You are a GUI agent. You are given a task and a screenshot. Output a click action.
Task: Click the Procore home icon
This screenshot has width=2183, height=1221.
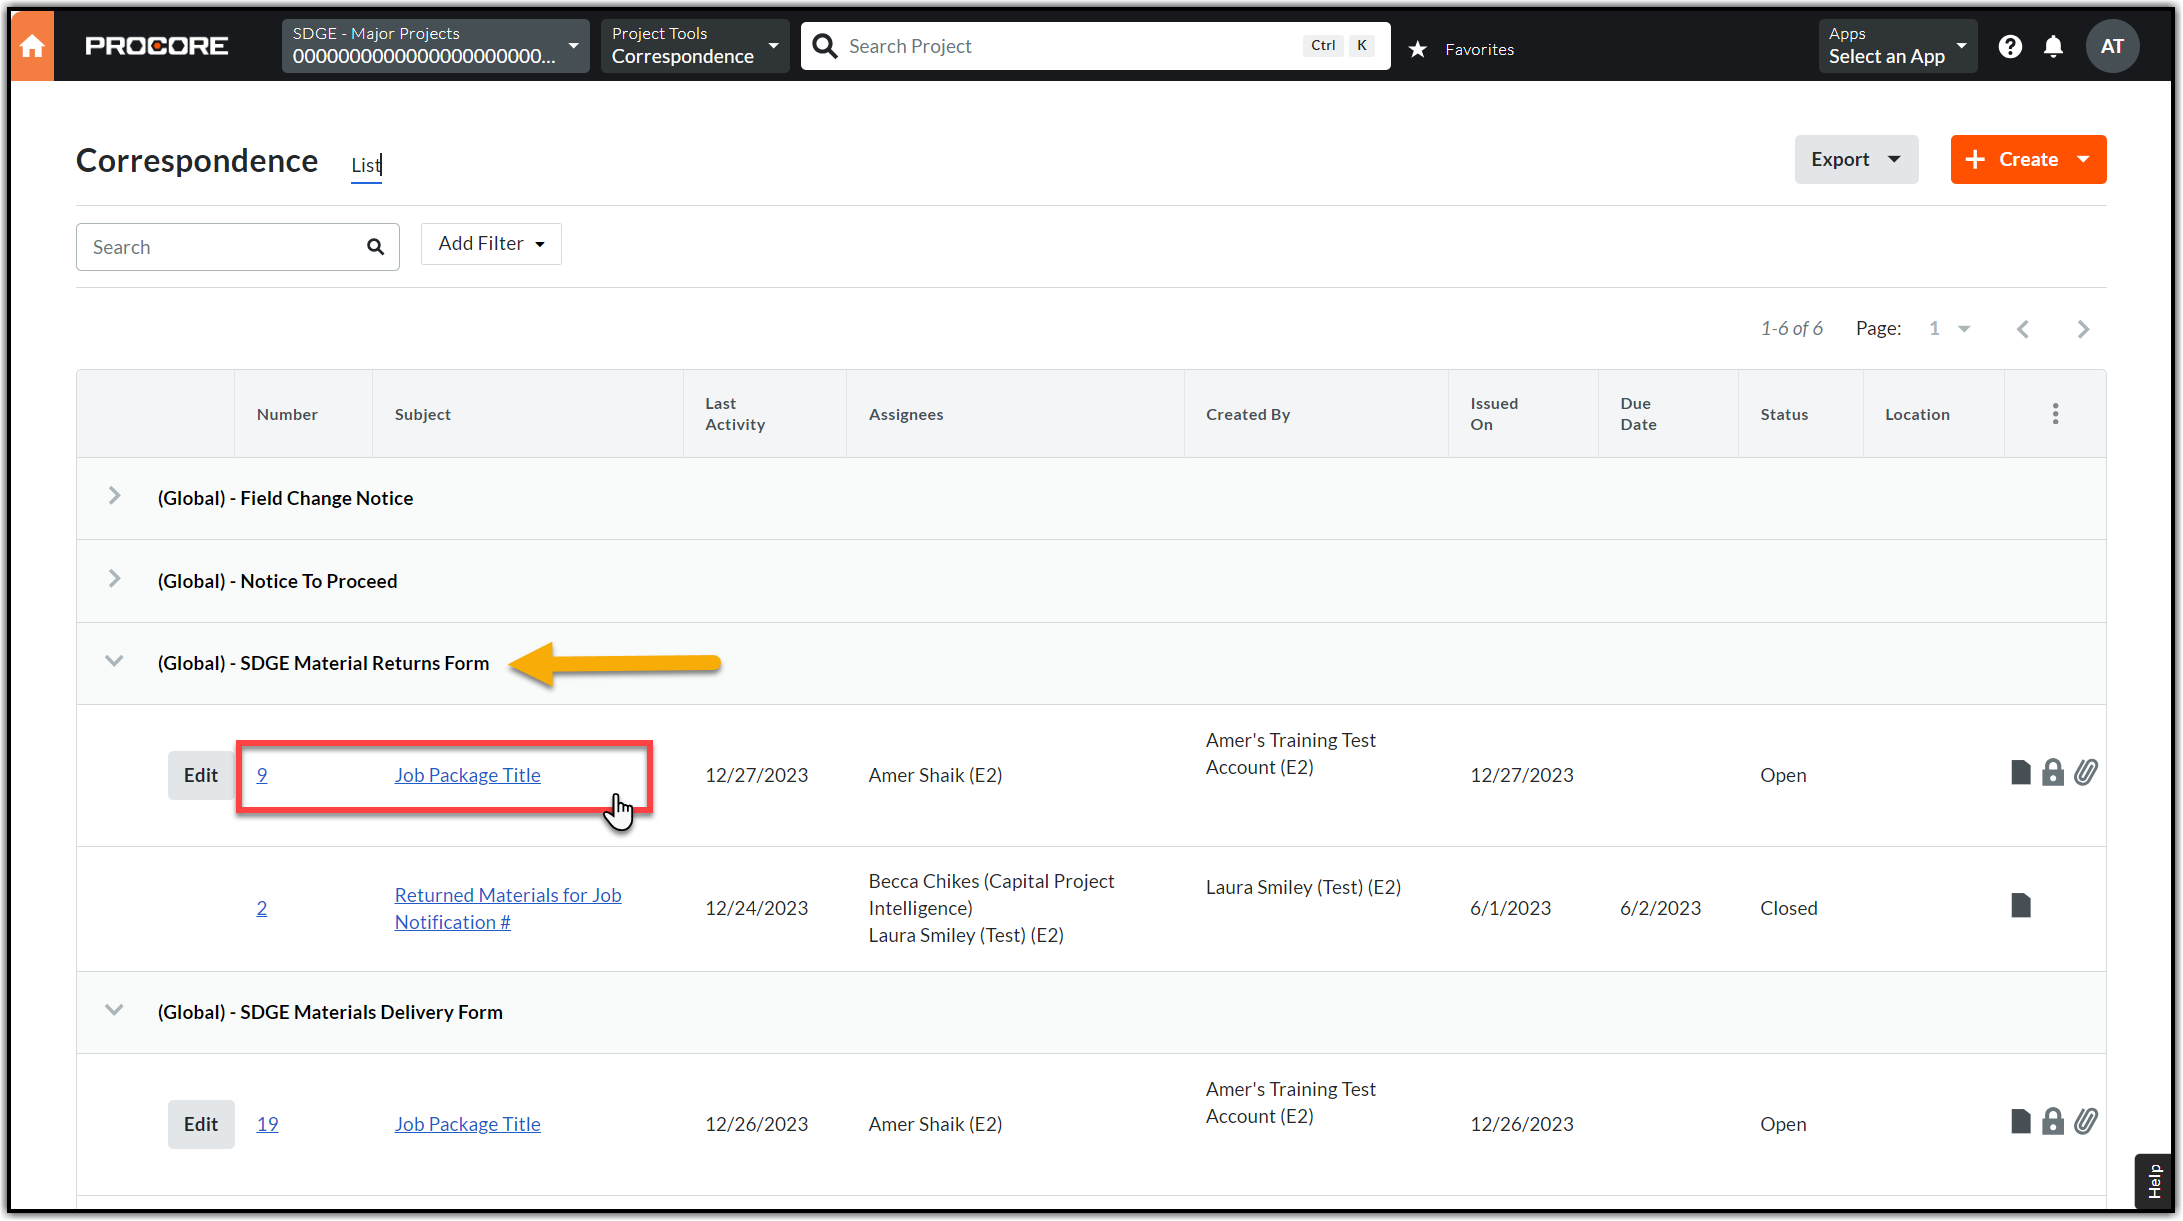point(32,46)
